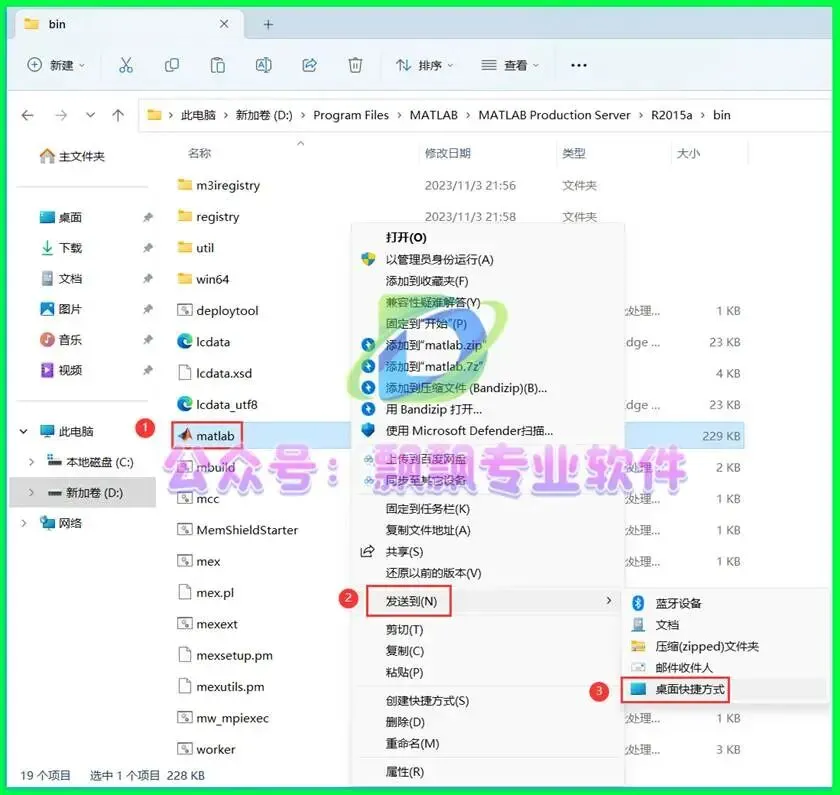Go forward with the right arrow
Screen dimensions: 840x795
tap(61, 115)
